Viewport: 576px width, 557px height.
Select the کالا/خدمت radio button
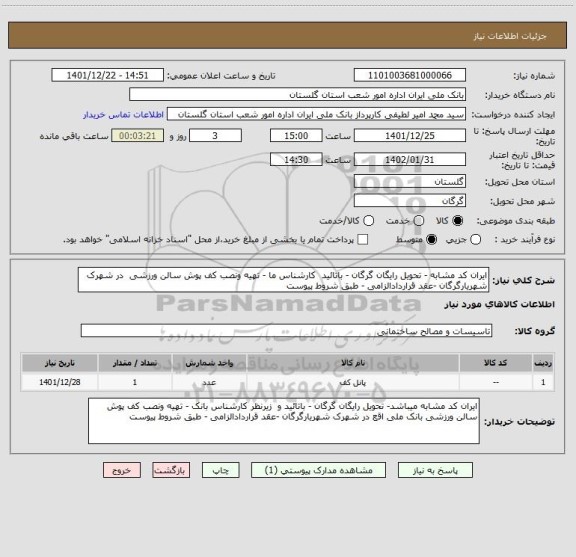pyautogui.click(x=368, y=221)
